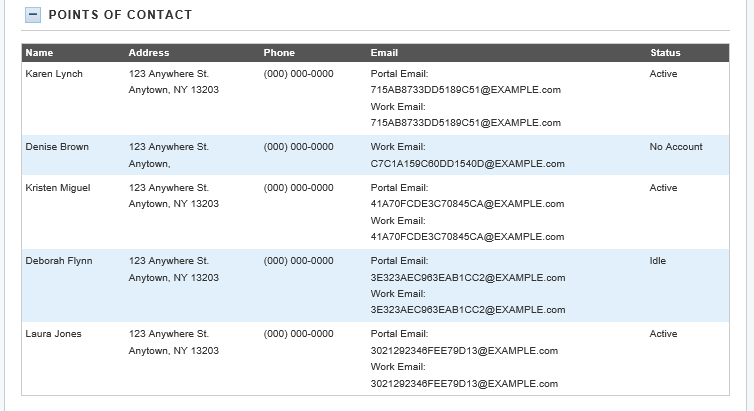Select the Denise Brown contact name
Viewport: 754px width, 411px height.
(57, 147)
